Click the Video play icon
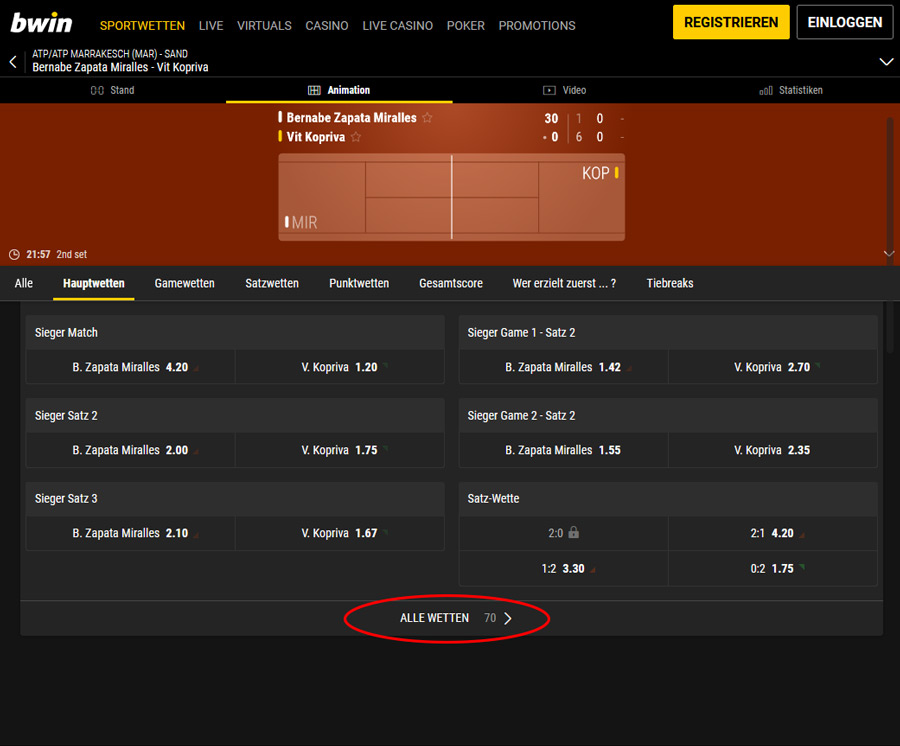Image resolution: width=900 pixels, height=746 pixels. coord(549,90)
